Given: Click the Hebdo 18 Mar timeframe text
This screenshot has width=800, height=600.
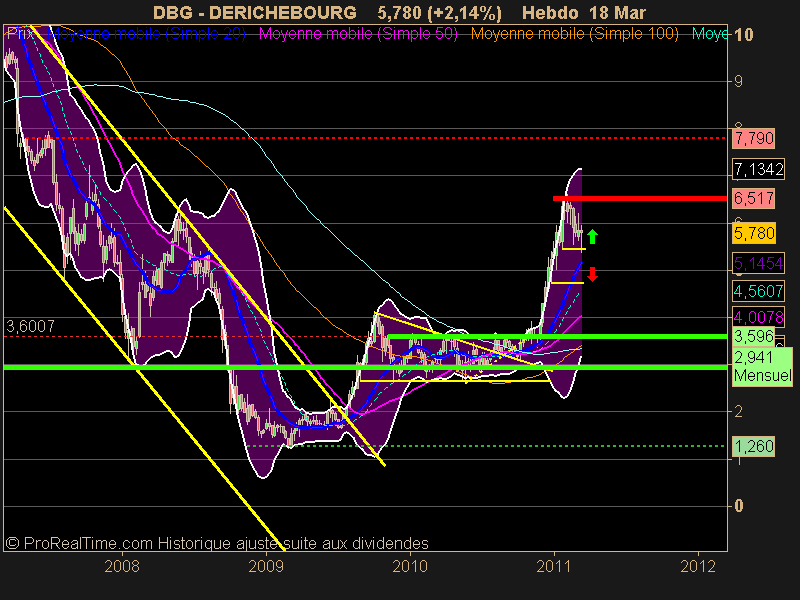Looking at the screenshot, I should [584, 13].
